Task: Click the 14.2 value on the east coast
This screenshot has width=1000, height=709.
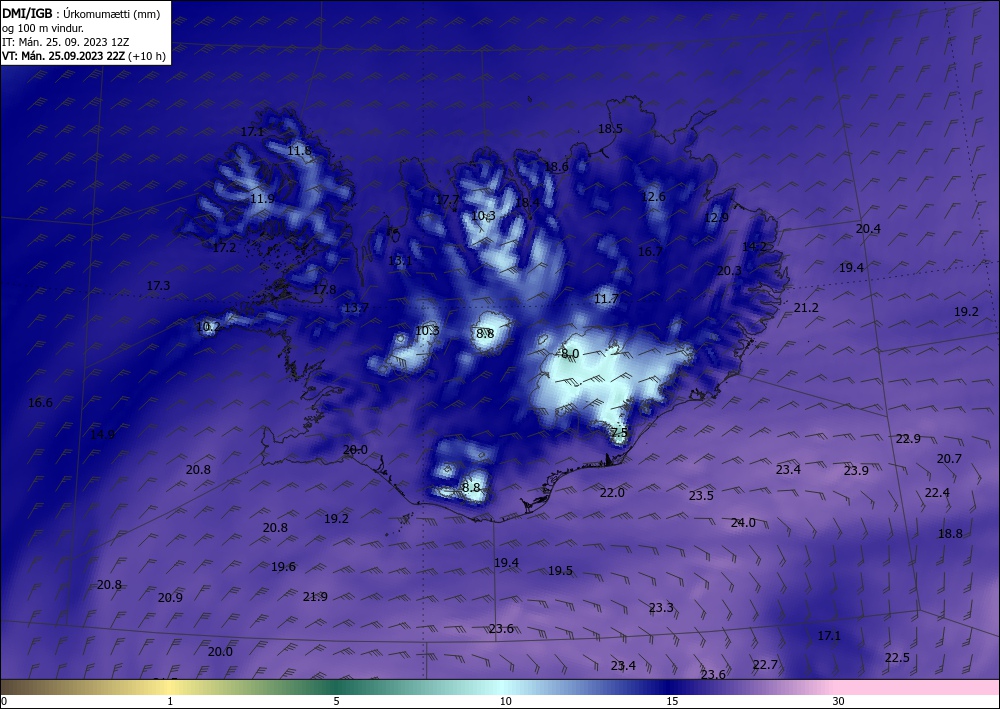Action: click(754, 247)
